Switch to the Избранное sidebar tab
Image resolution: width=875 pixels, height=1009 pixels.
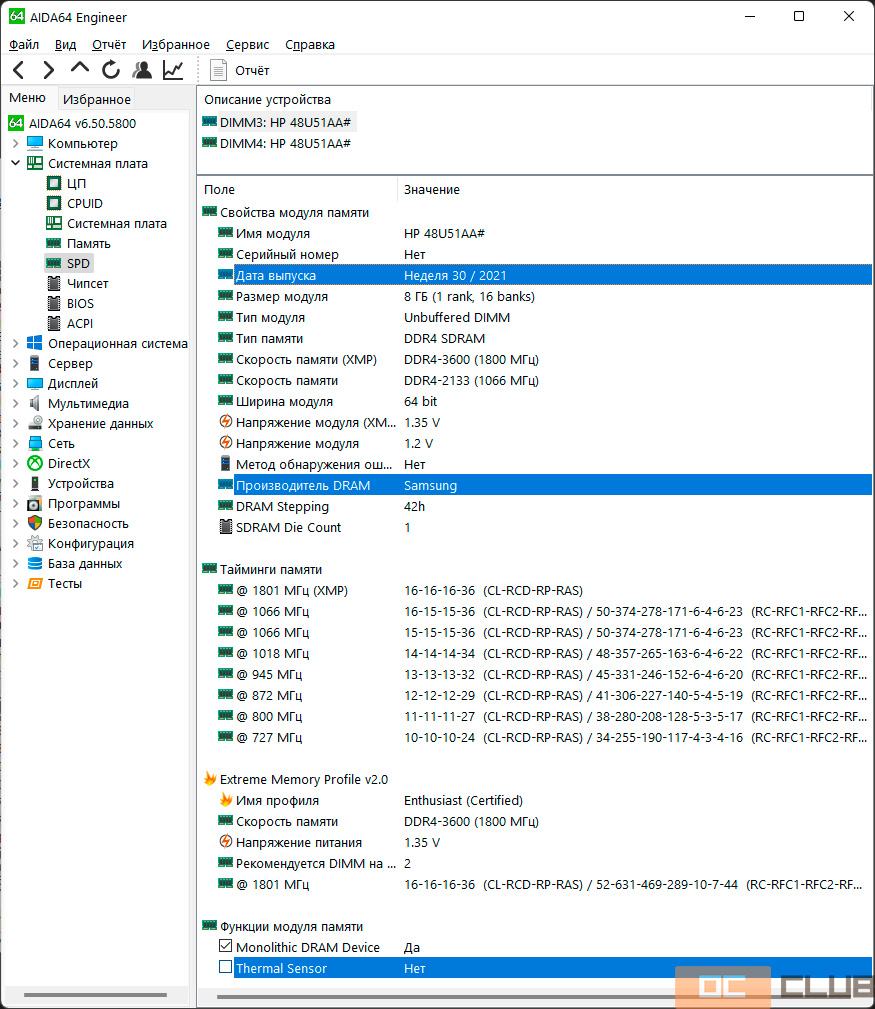click(x=97, y=99)
